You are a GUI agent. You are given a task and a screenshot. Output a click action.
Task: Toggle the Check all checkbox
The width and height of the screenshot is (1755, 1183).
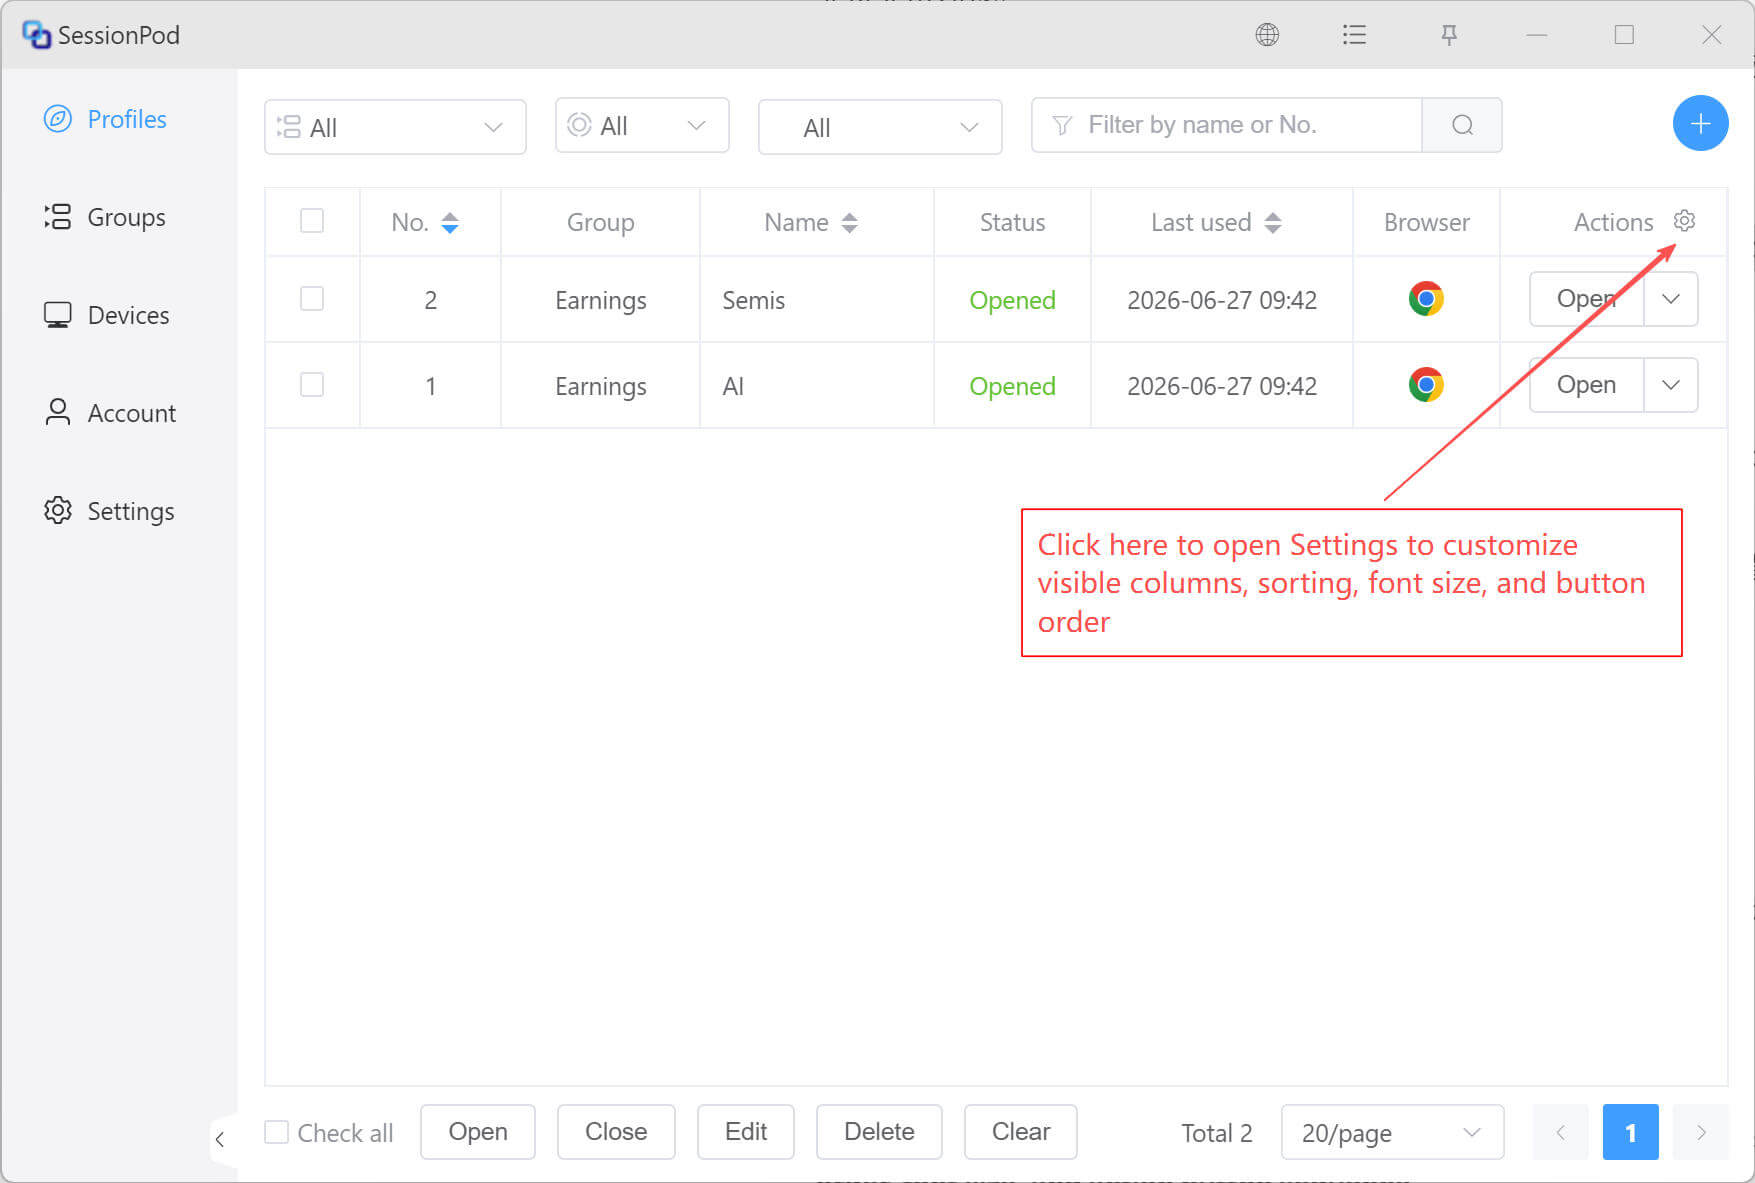pos(277,1132)
